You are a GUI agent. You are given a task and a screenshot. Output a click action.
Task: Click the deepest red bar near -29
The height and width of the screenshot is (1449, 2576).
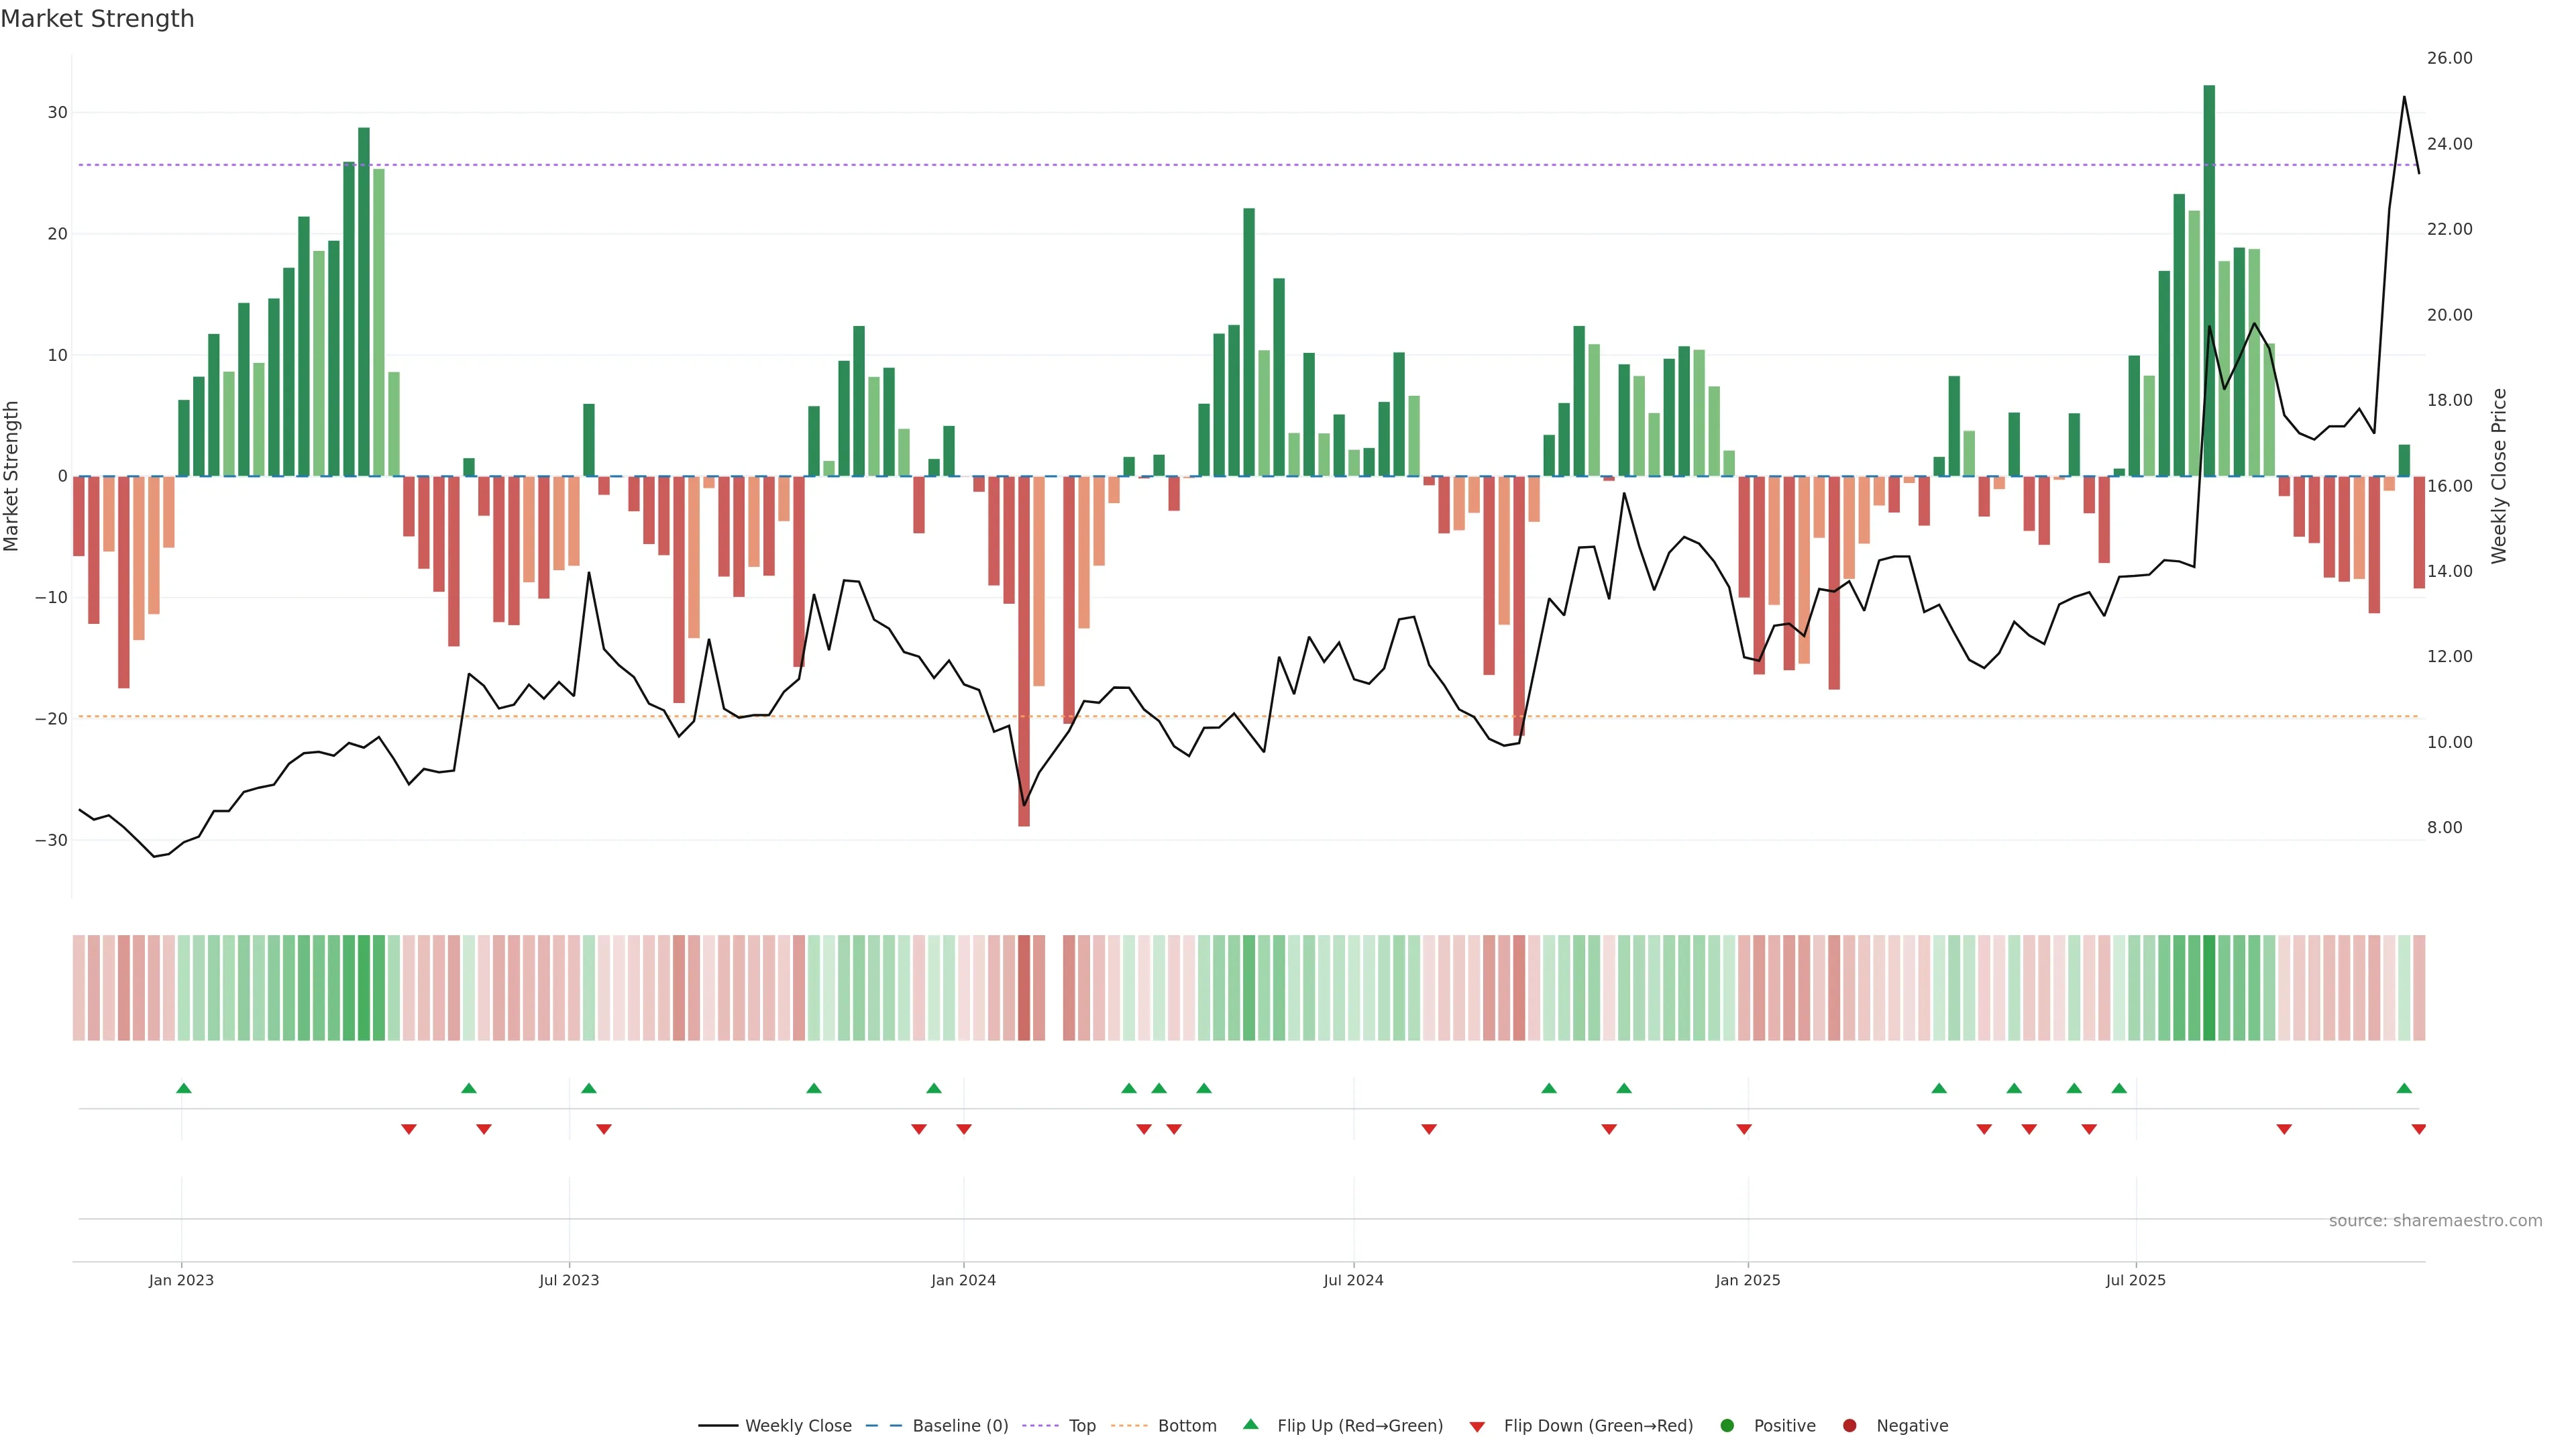1024,650
